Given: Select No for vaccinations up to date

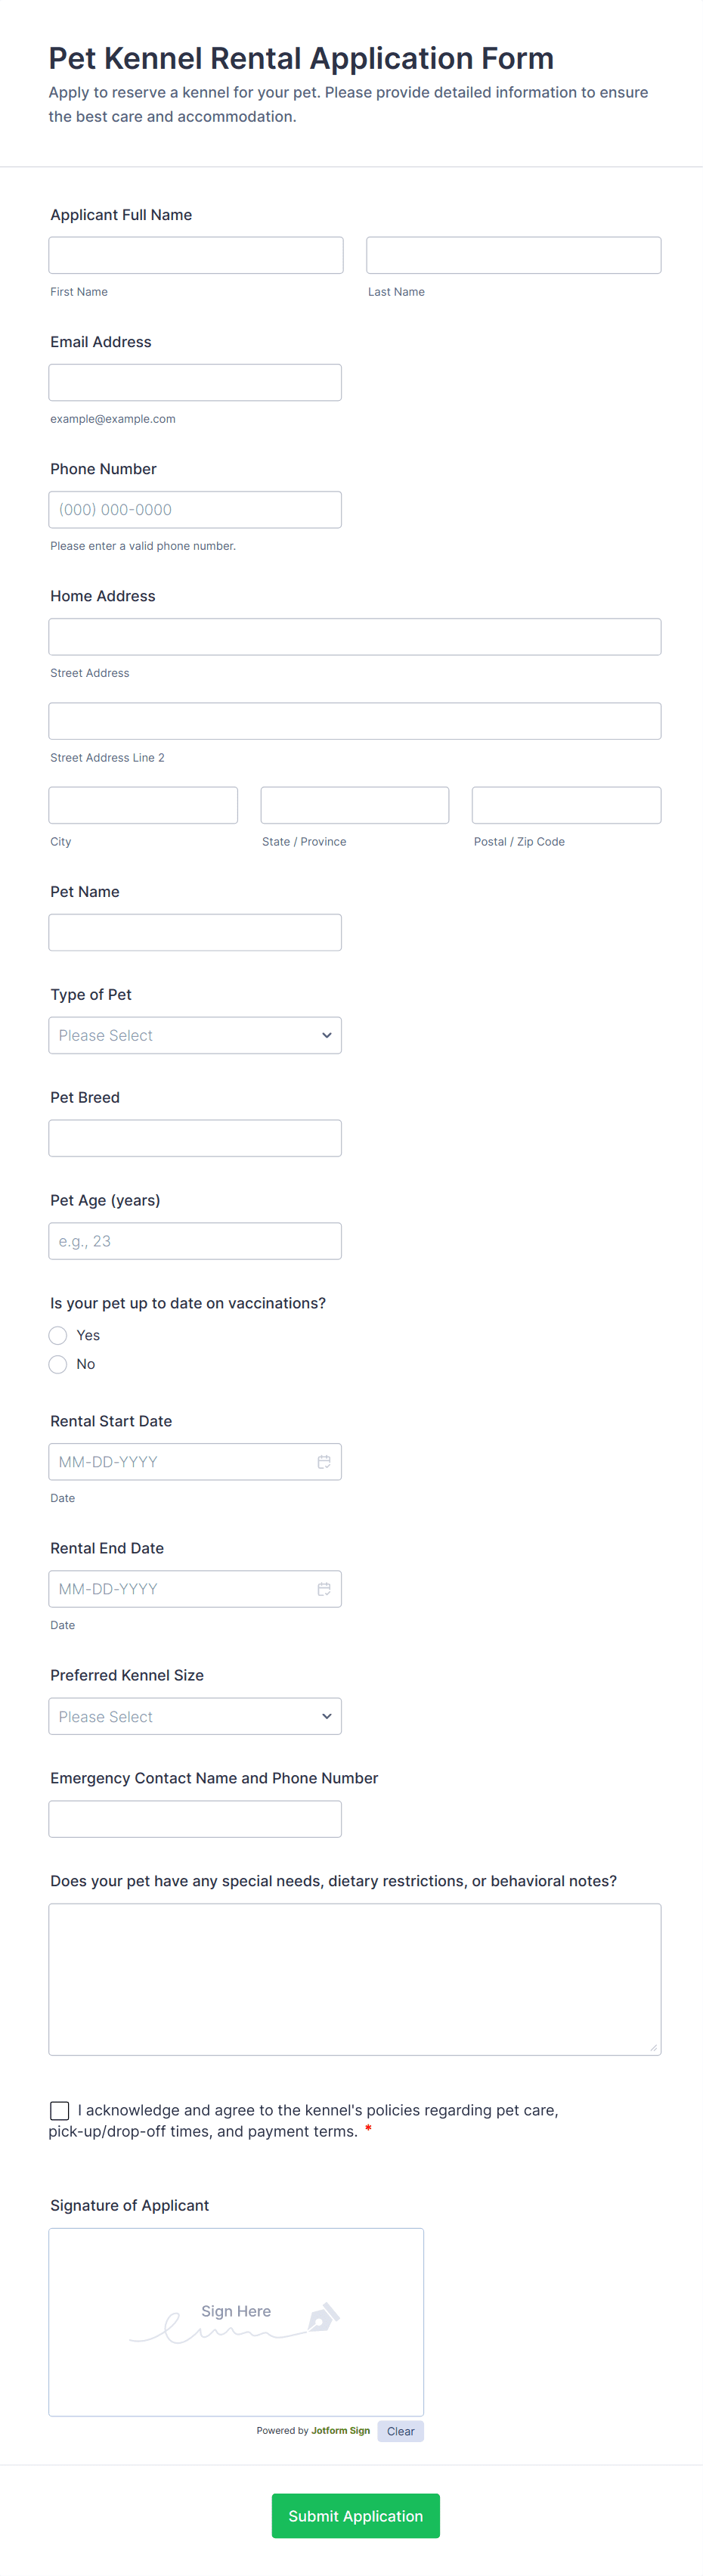Looking at the screenshot, I should click(x=58, y=1364).
